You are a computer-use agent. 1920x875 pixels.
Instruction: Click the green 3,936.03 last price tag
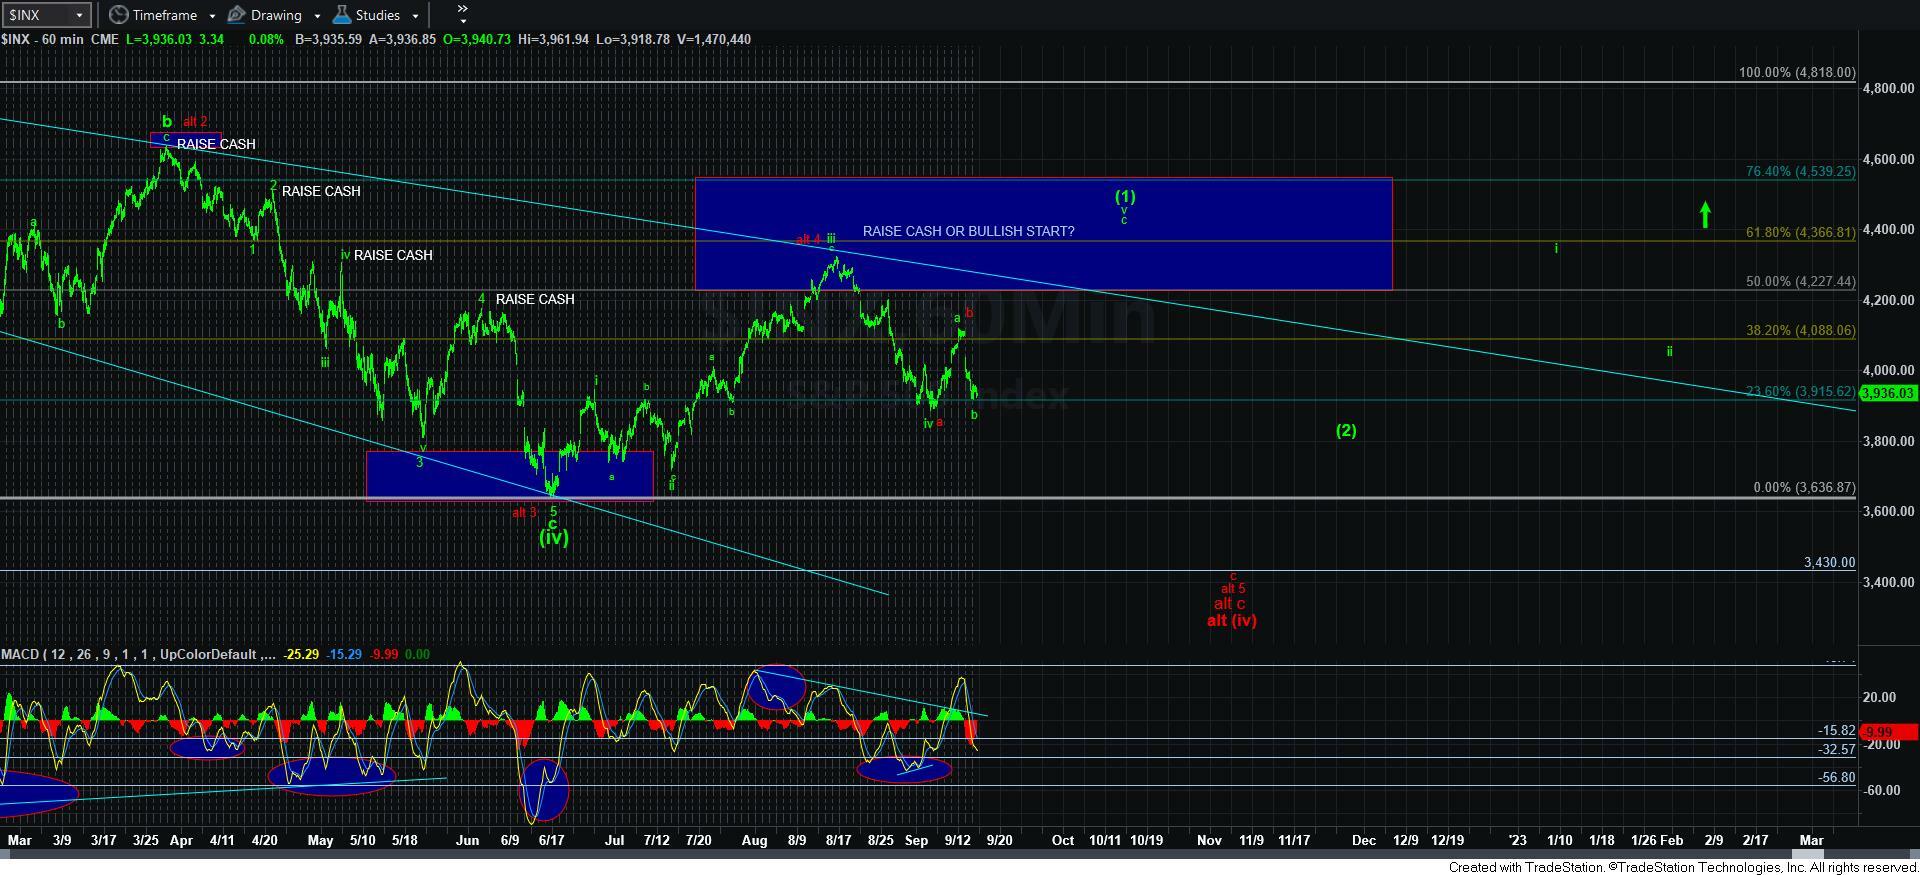1889,394
